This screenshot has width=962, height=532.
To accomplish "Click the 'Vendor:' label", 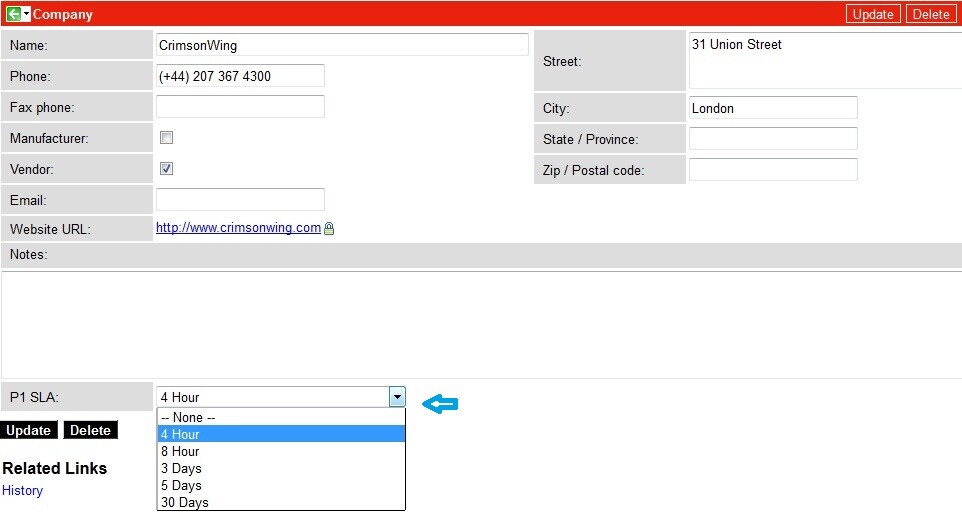I will [31, 169].
